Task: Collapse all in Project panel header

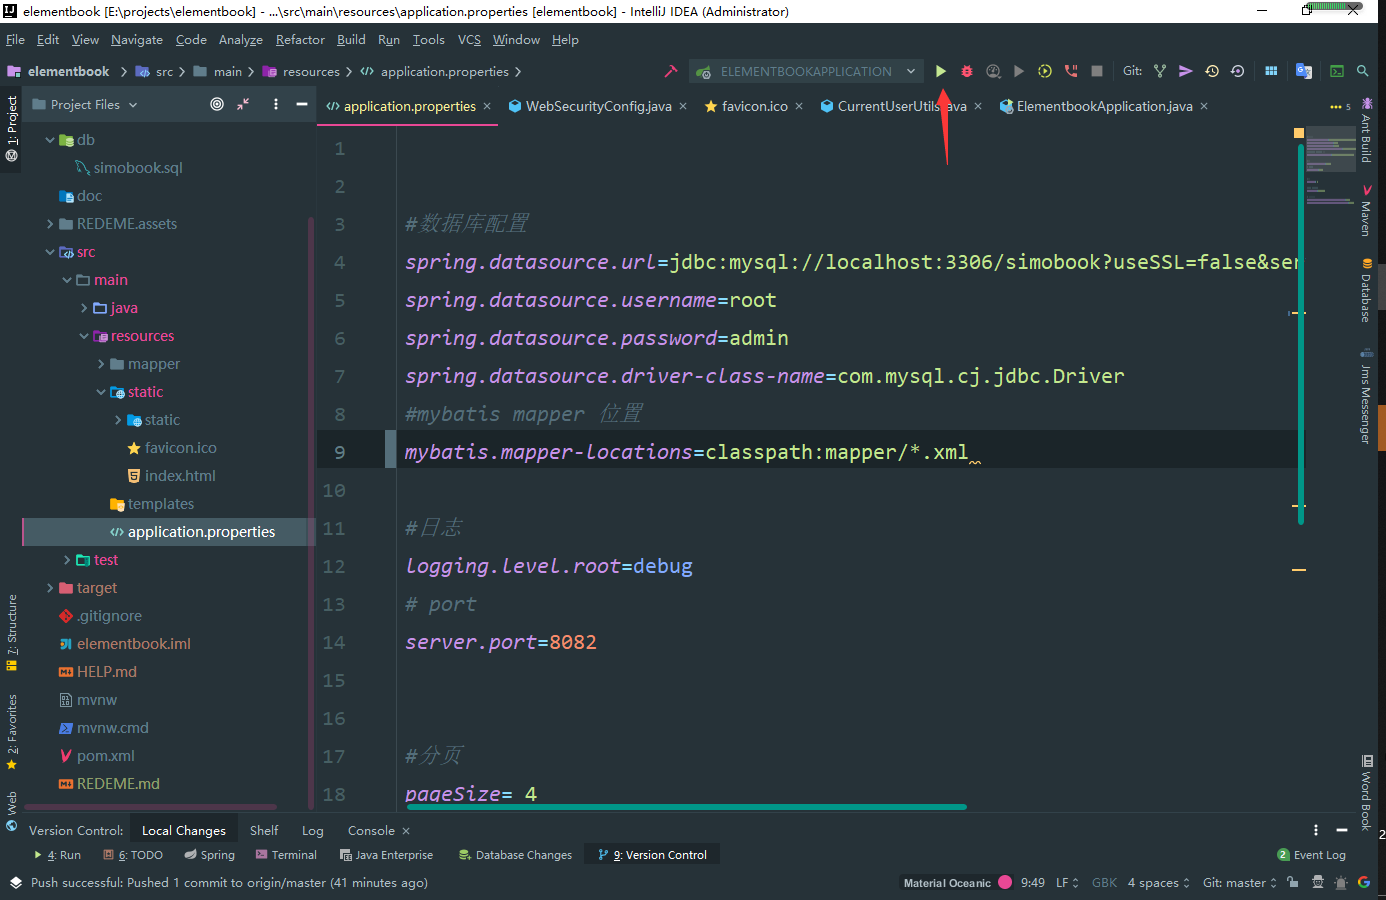Action: click(243, 104)
